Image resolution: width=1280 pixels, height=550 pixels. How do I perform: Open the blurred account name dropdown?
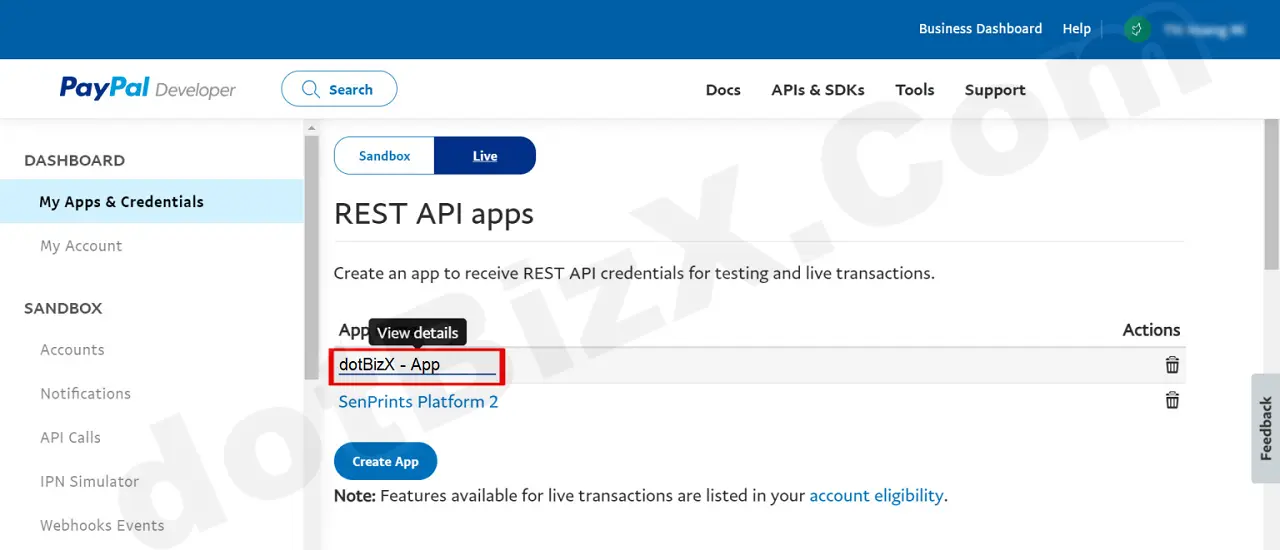click(1203, 30)
